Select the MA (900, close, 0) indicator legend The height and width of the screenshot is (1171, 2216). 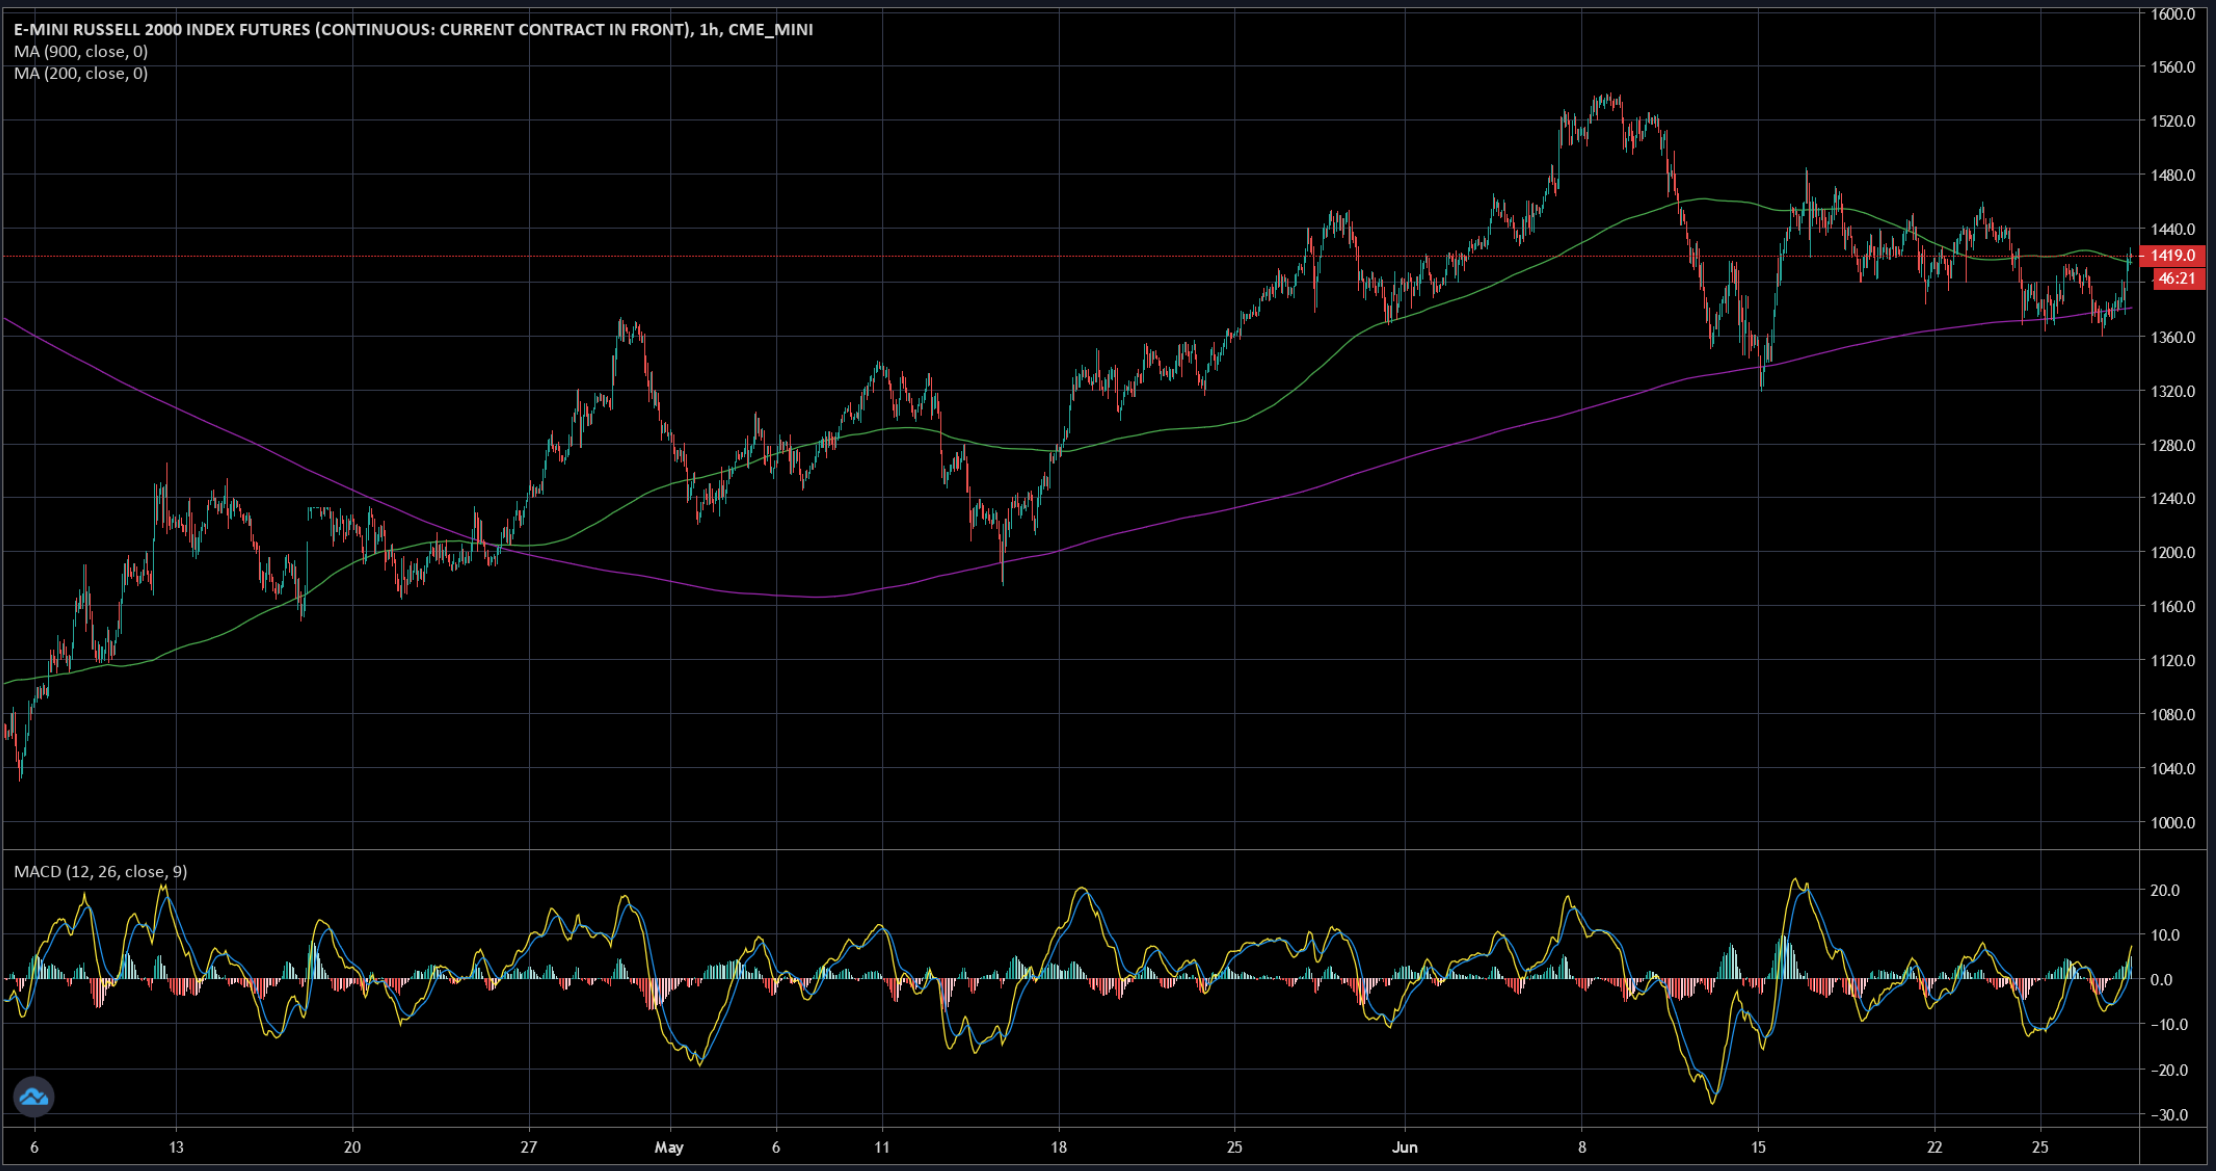pos(81,51)
